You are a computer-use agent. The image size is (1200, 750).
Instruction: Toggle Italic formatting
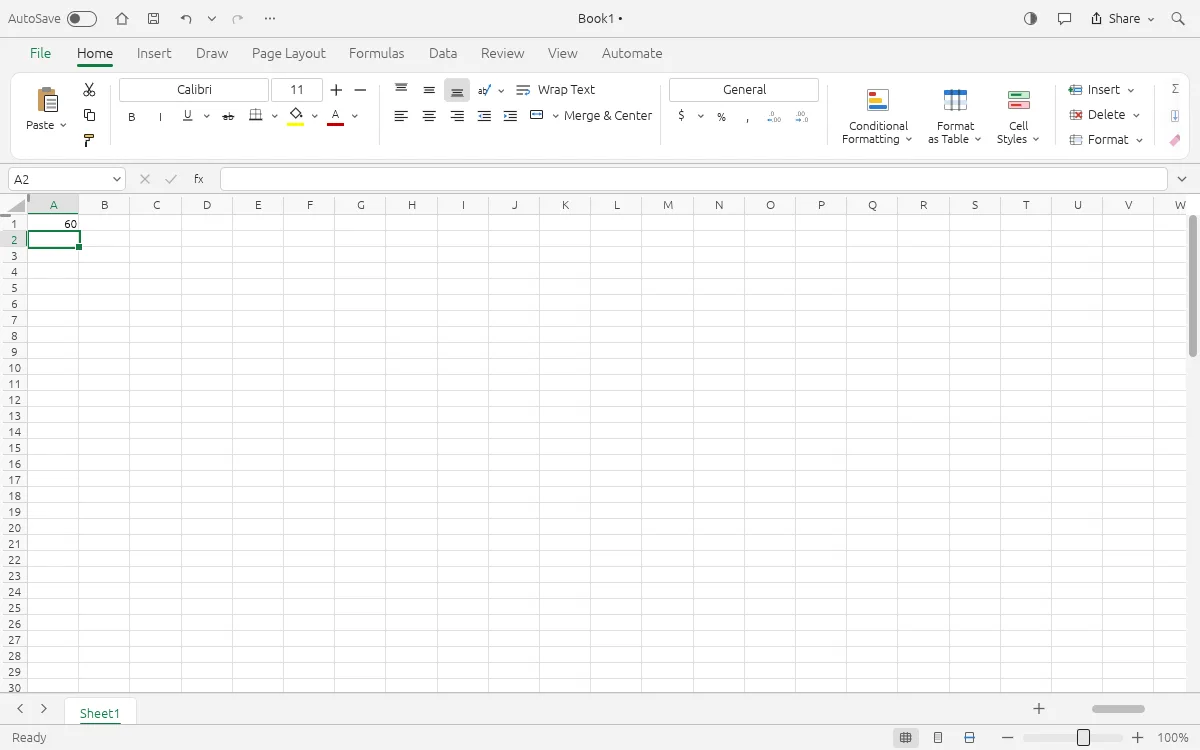[160, 117]
